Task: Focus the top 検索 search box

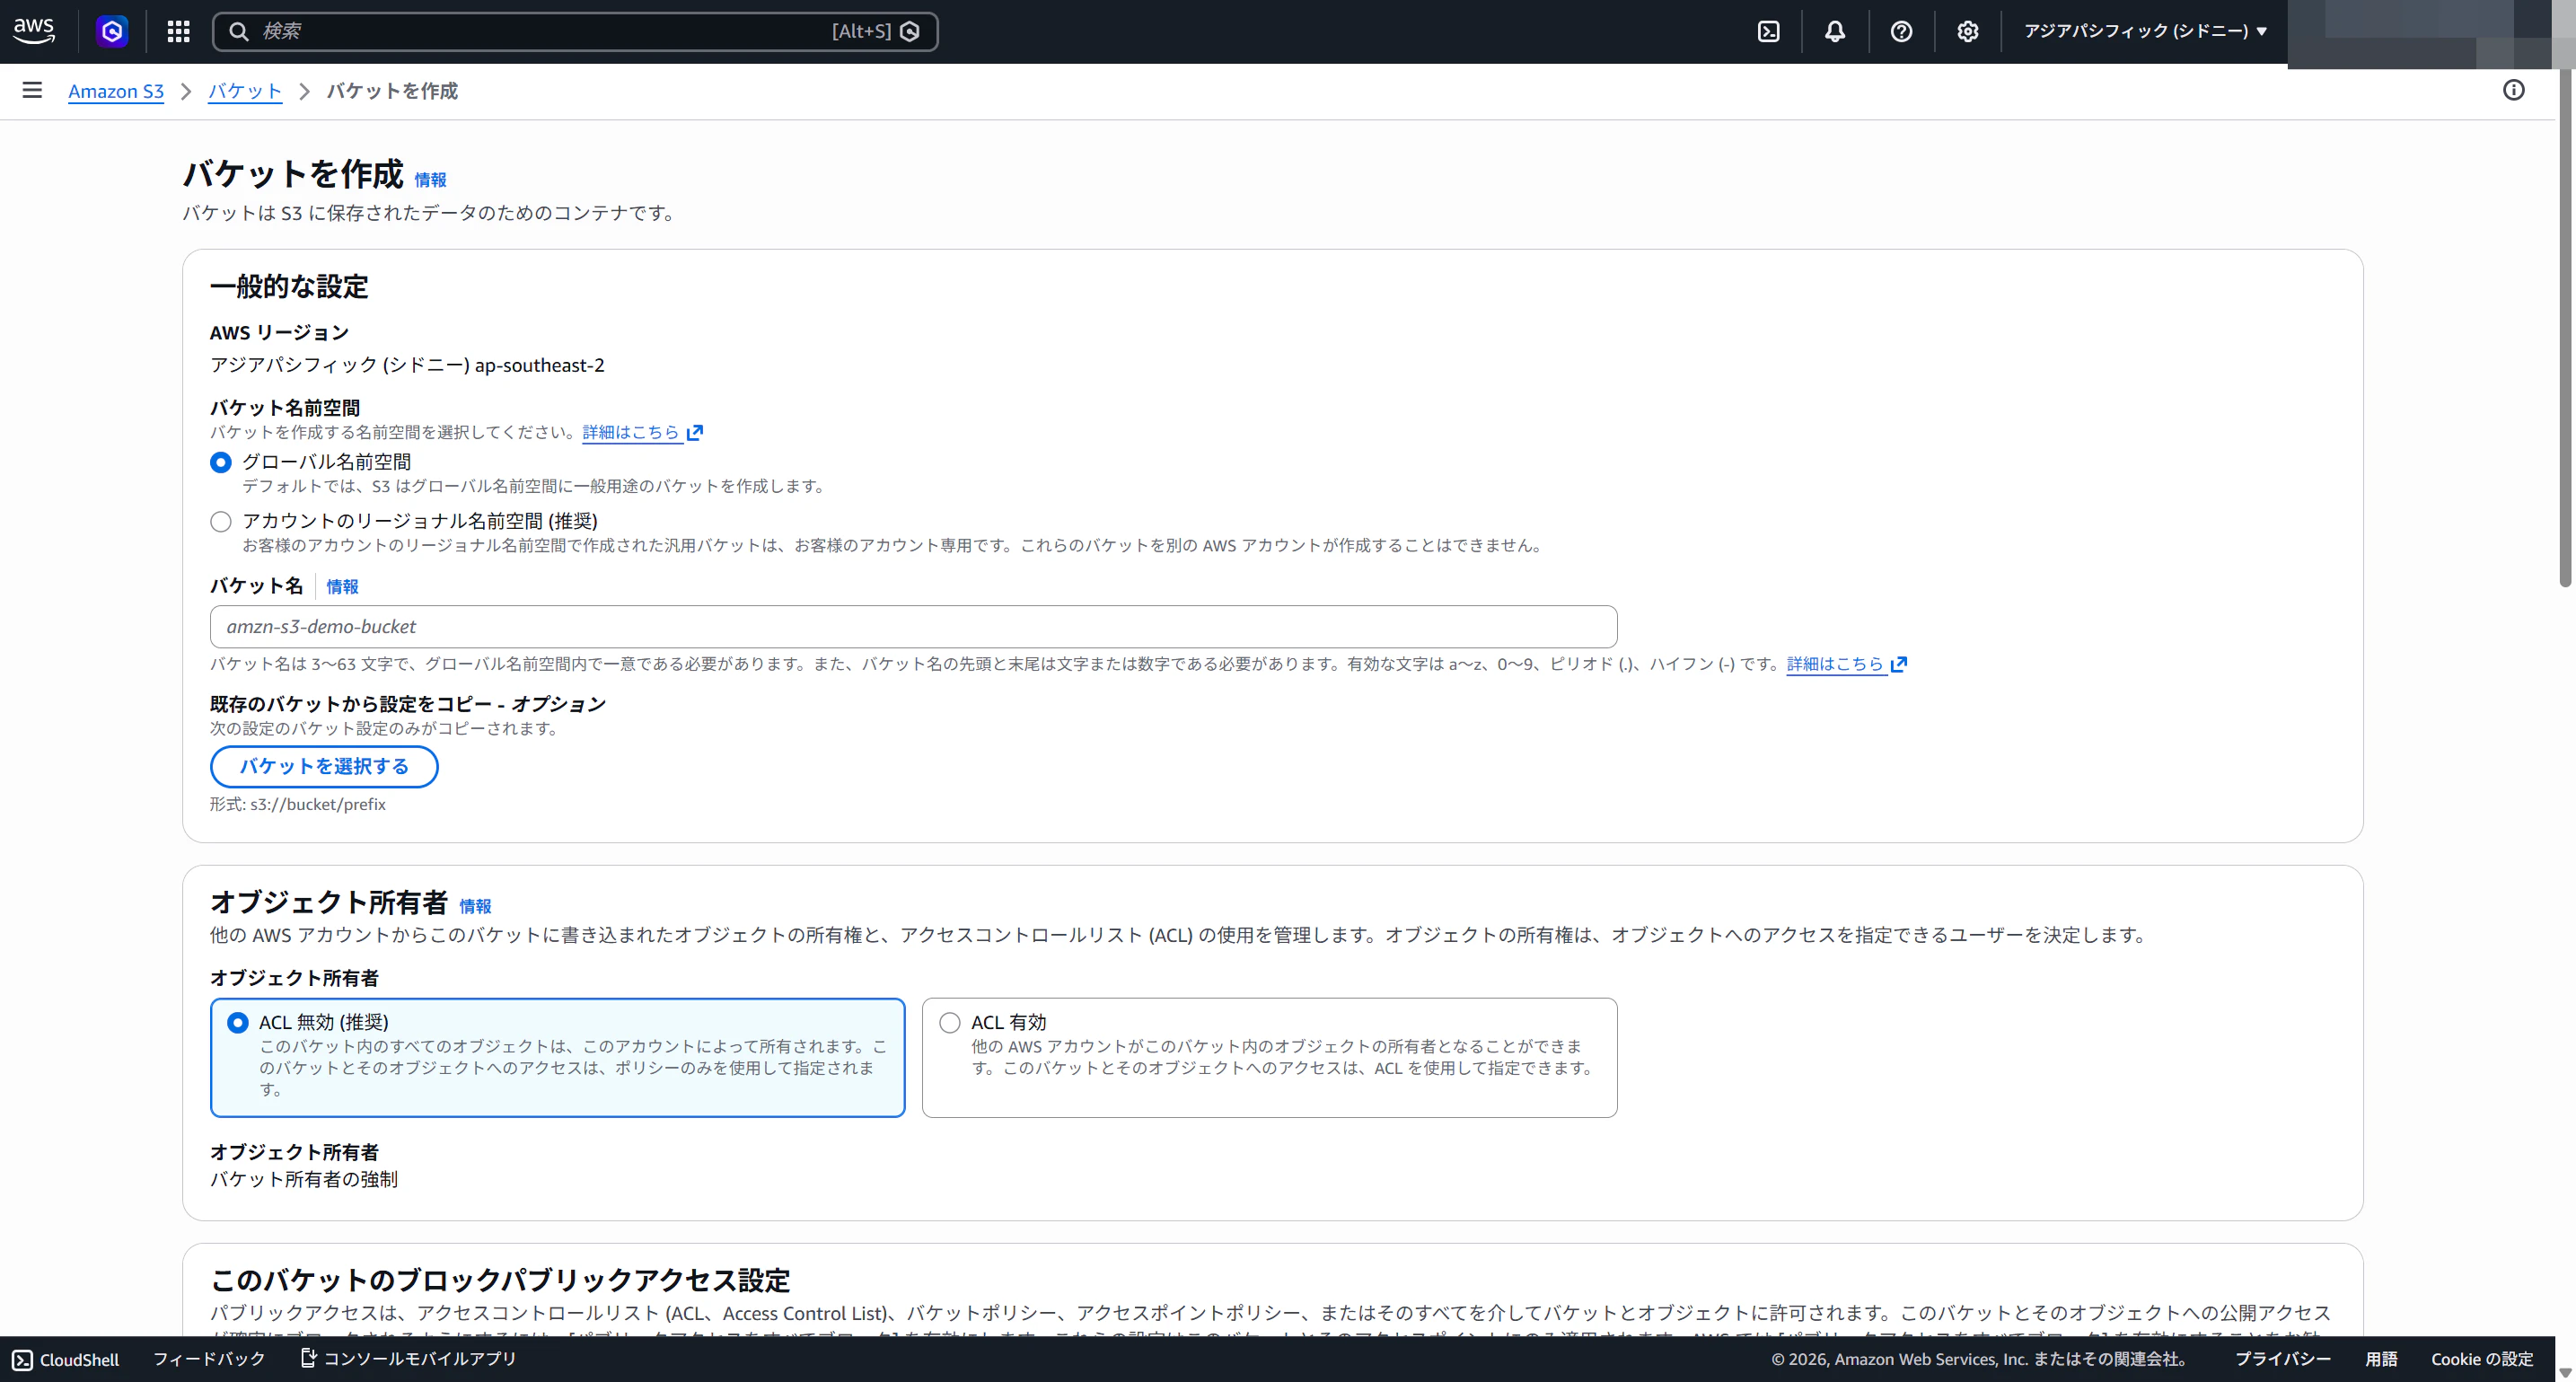Action: tap(575, 31)
